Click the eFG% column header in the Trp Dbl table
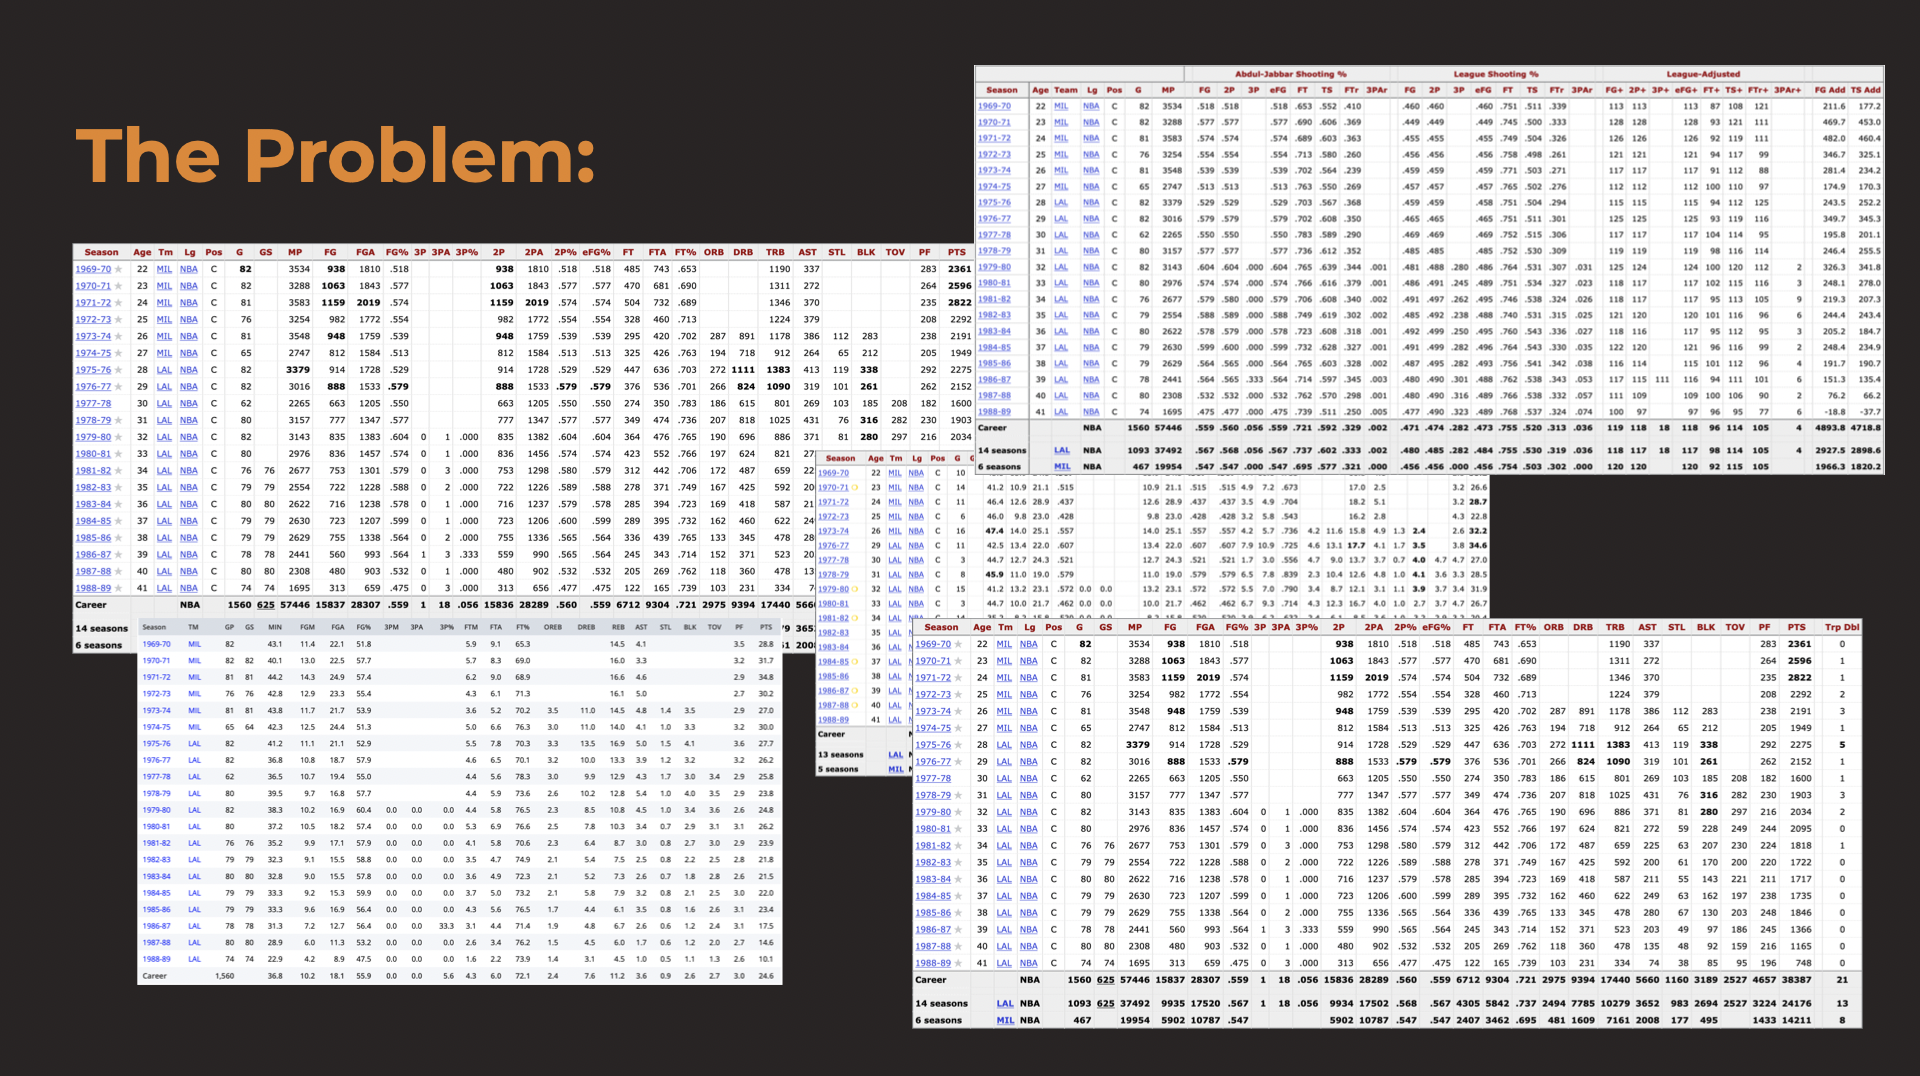1920x1076 pixels. point(1436,628)
